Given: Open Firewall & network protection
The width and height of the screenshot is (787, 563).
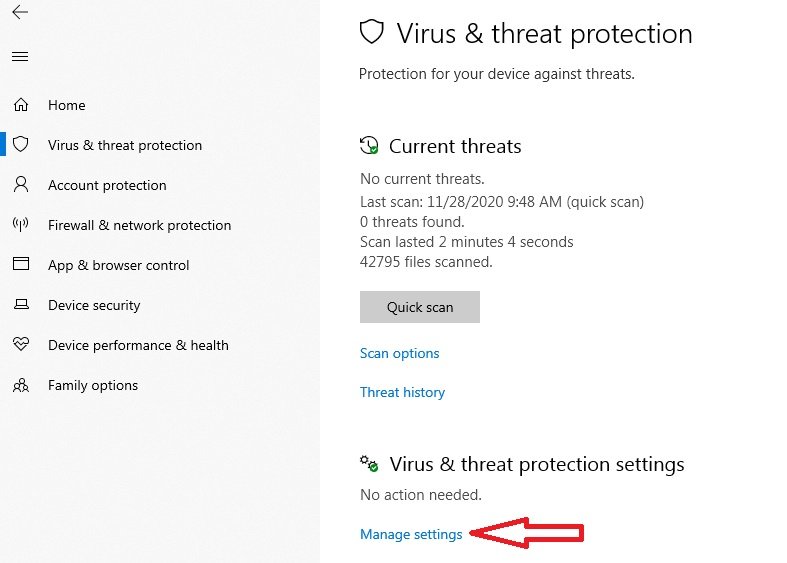Looking at the screenshot, I should 140,225.
